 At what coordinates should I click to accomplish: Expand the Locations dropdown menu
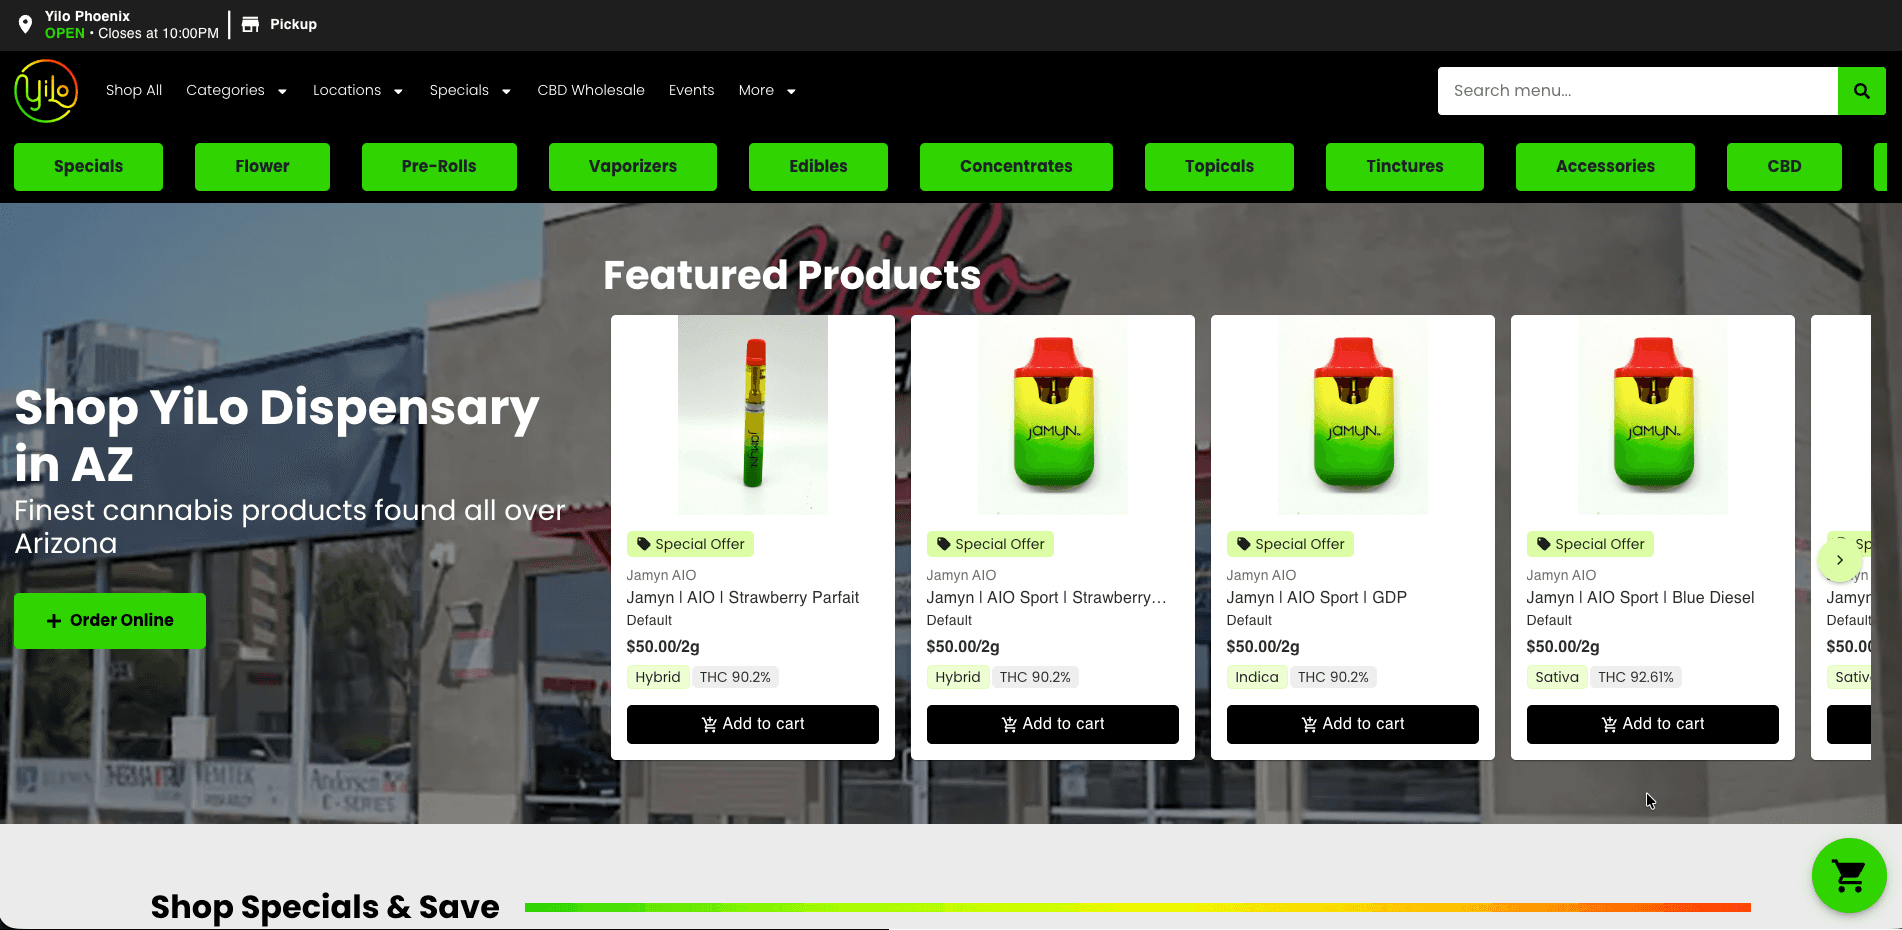coord(357,90)
